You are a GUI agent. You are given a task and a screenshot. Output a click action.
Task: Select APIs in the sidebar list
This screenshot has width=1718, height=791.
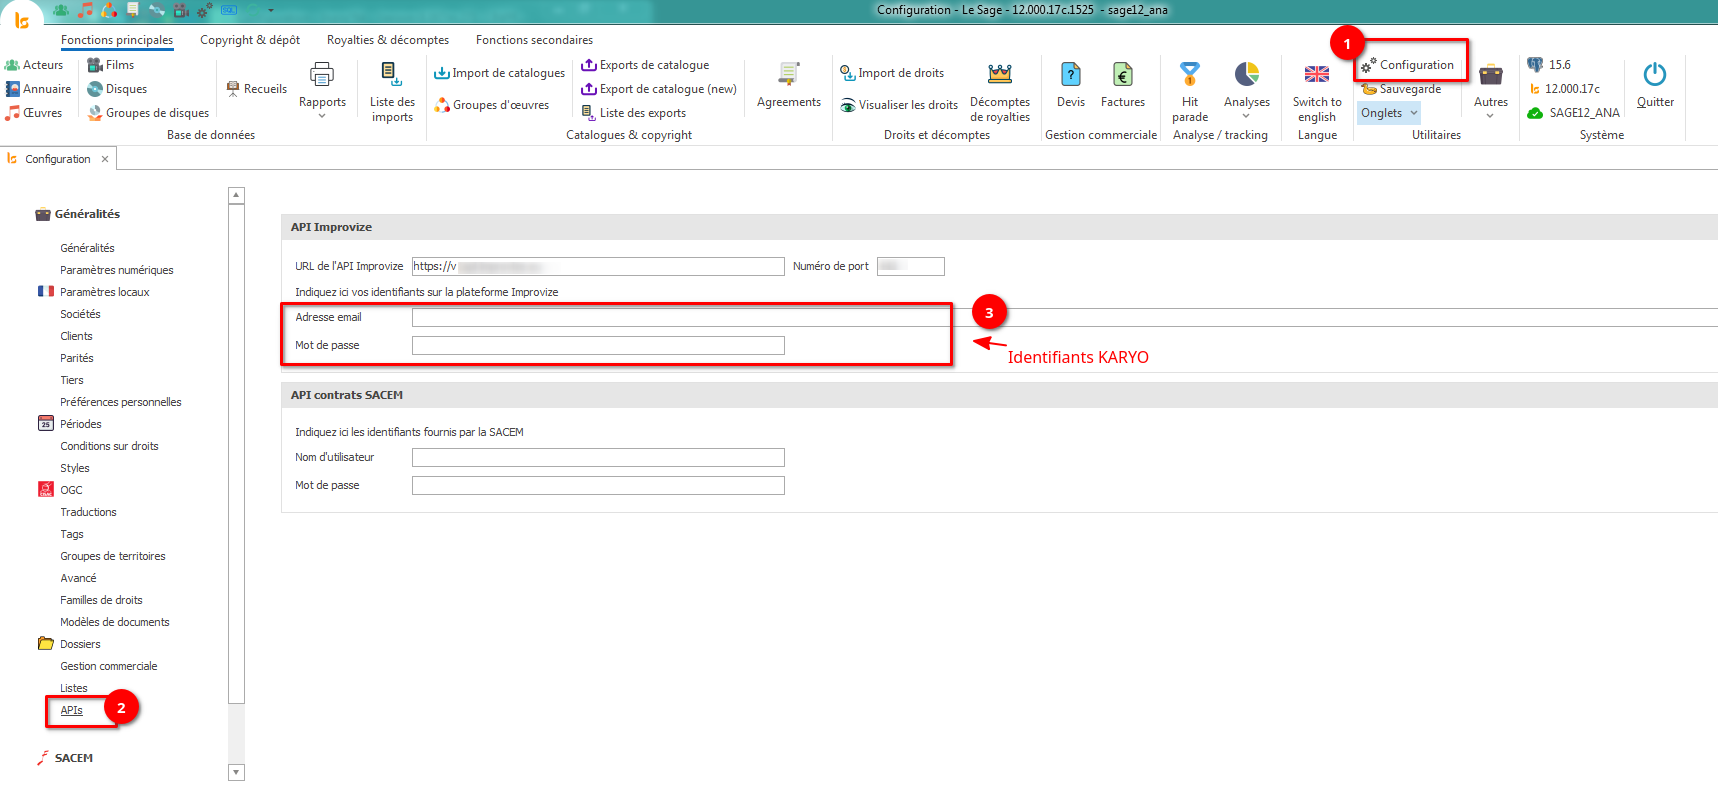[x=71, y=710]
